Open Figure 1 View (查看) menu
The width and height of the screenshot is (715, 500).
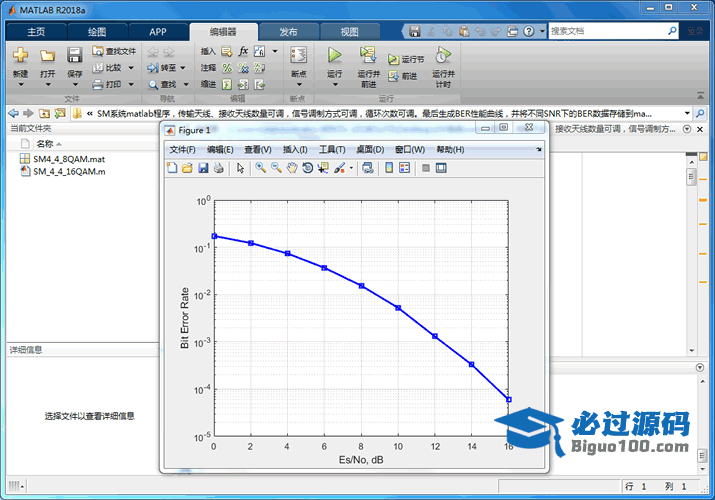[258, 149]
